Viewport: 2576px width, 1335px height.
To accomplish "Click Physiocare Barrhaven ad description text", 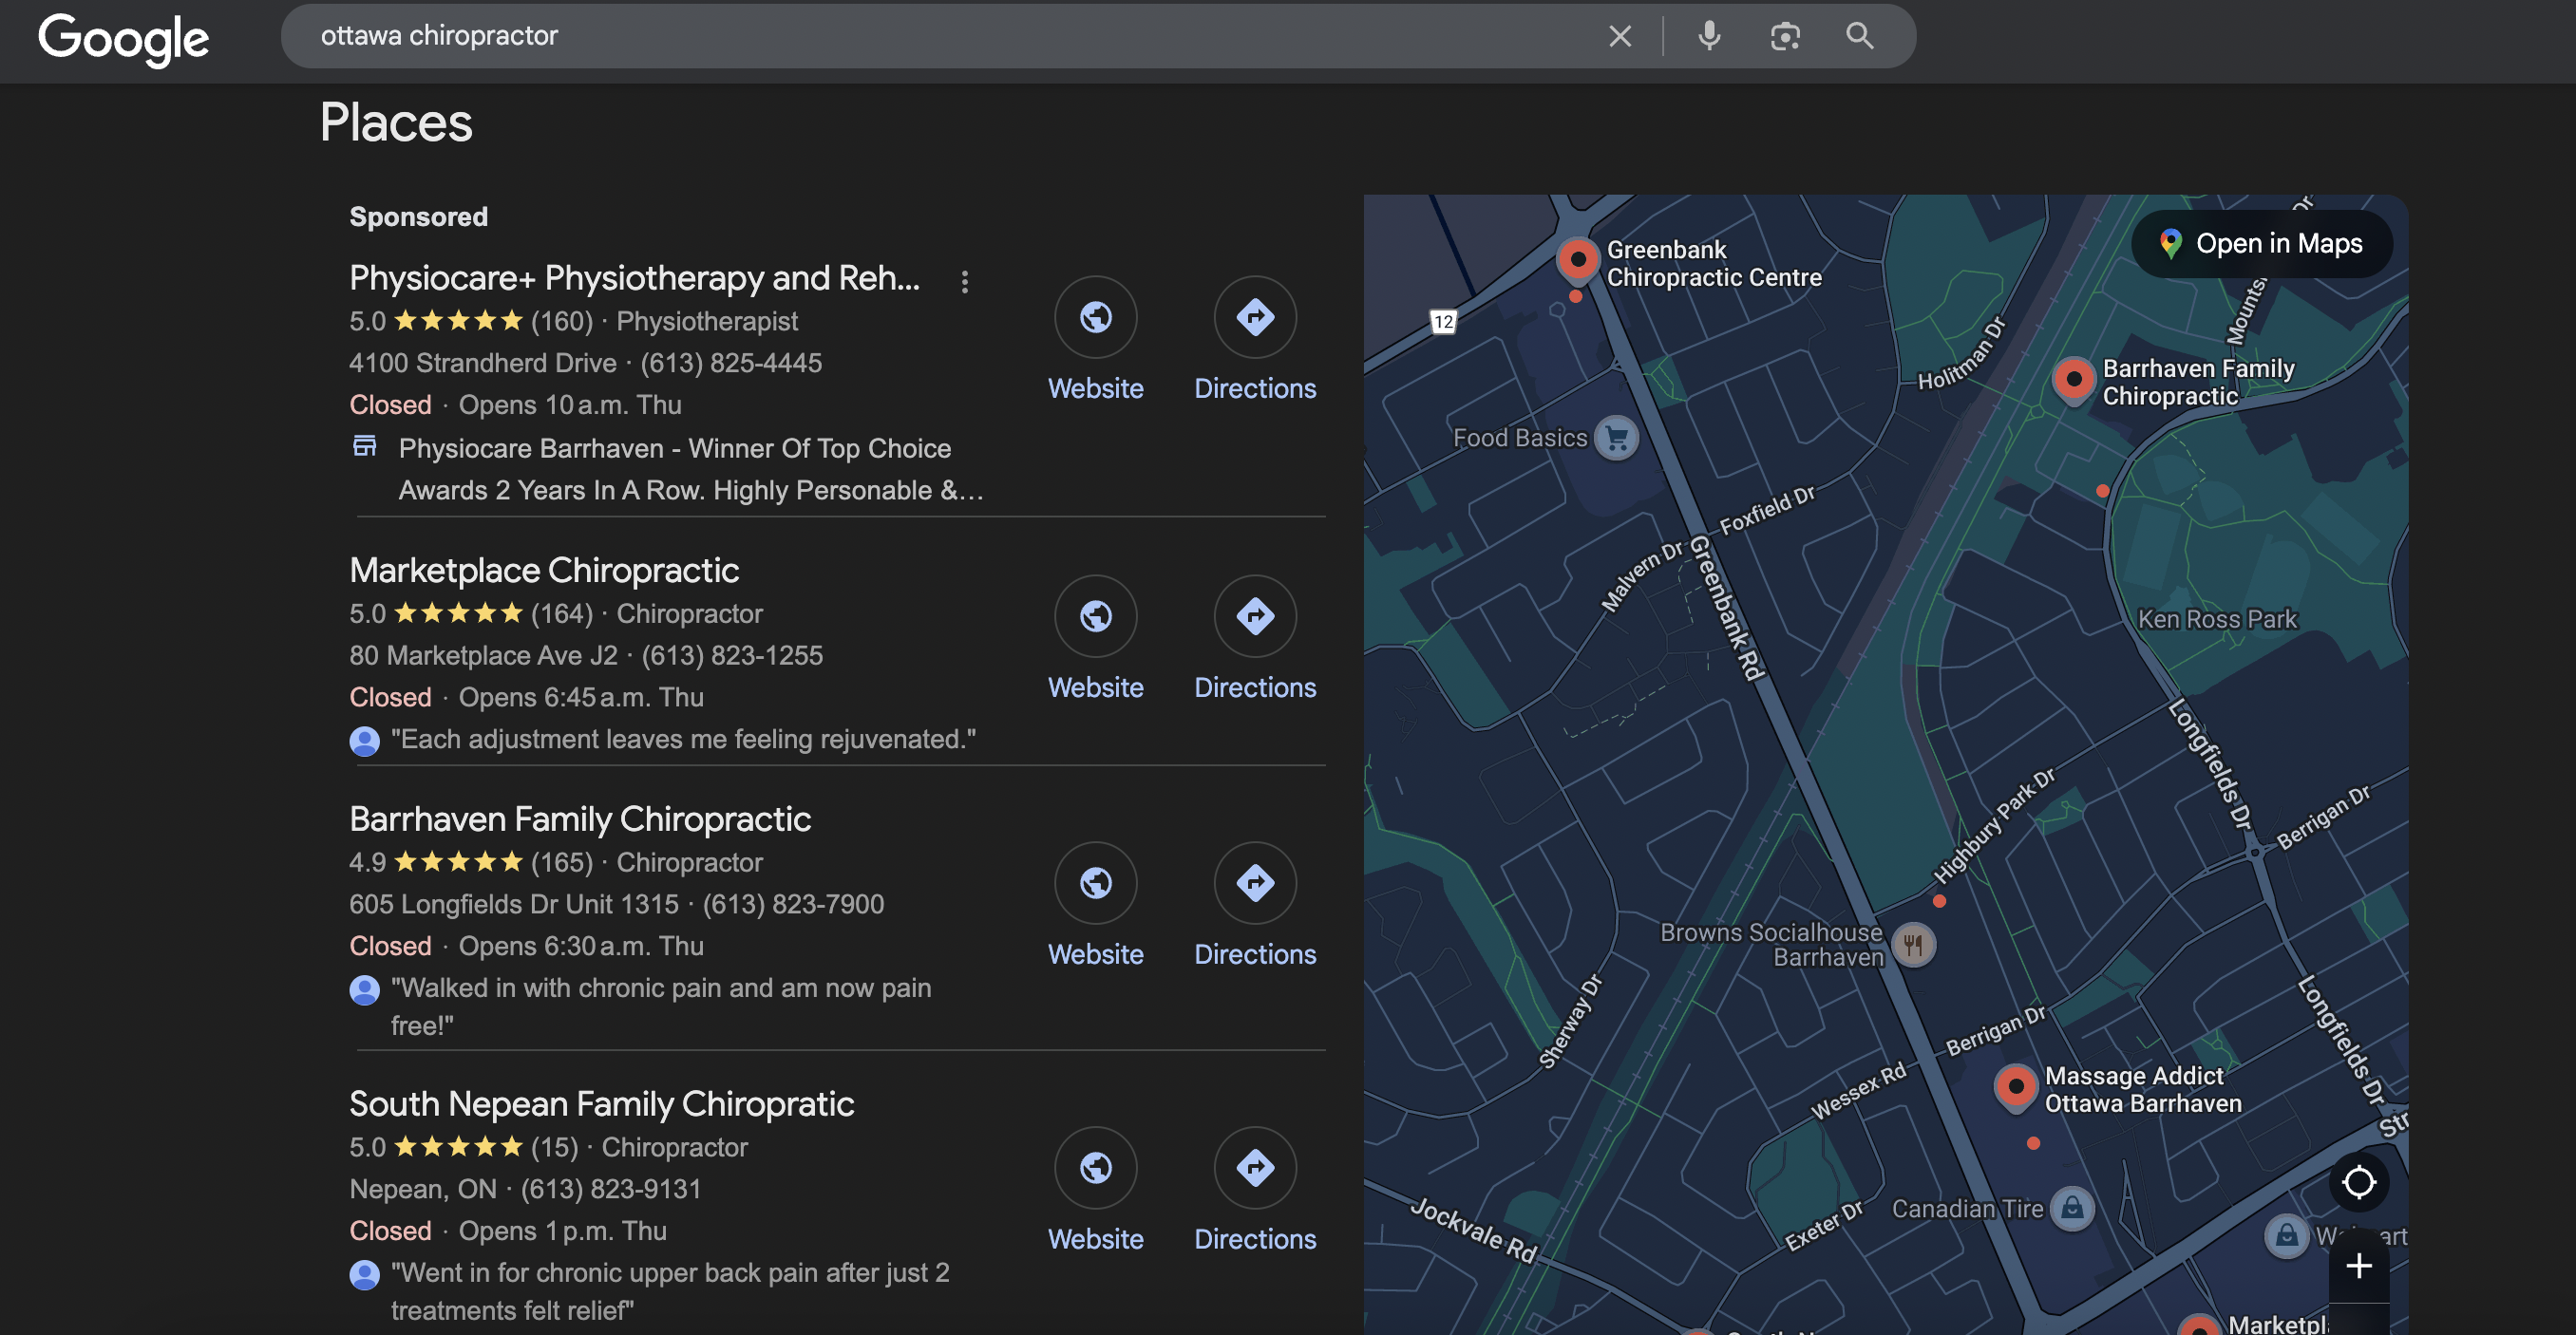I will [690, 470].
